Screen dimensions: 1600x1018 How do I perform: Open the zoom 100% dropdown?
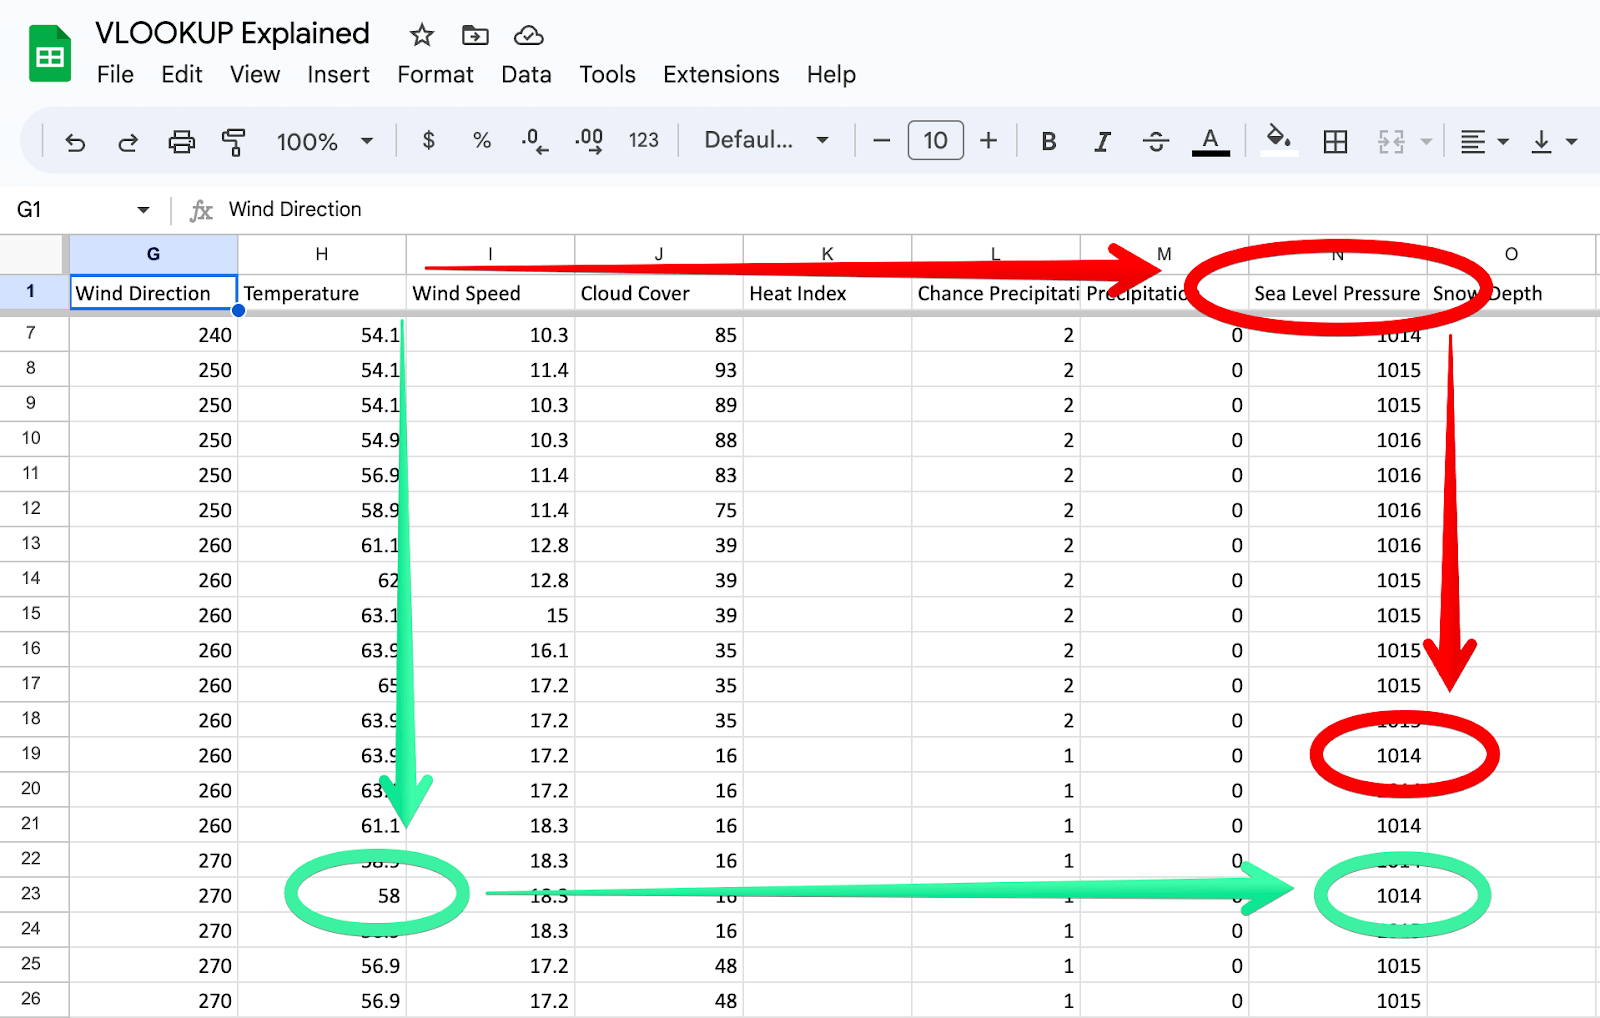[324, 142]
